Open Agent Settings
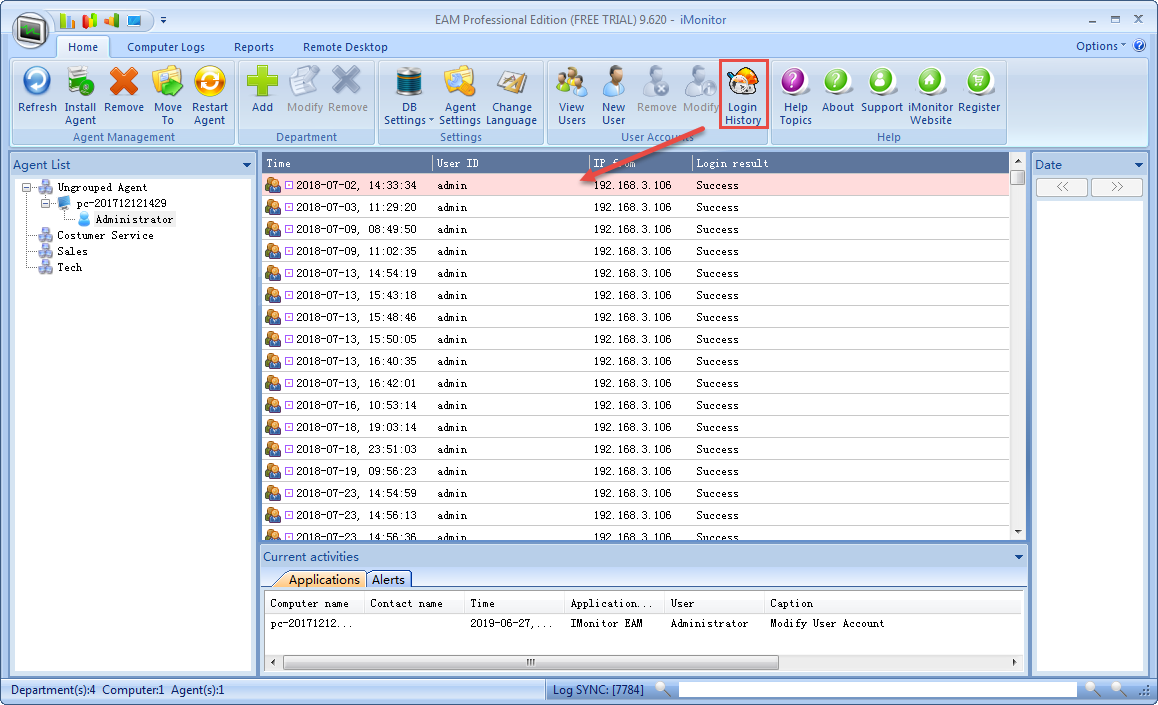The image size is (1158, 705). point(460,96)
